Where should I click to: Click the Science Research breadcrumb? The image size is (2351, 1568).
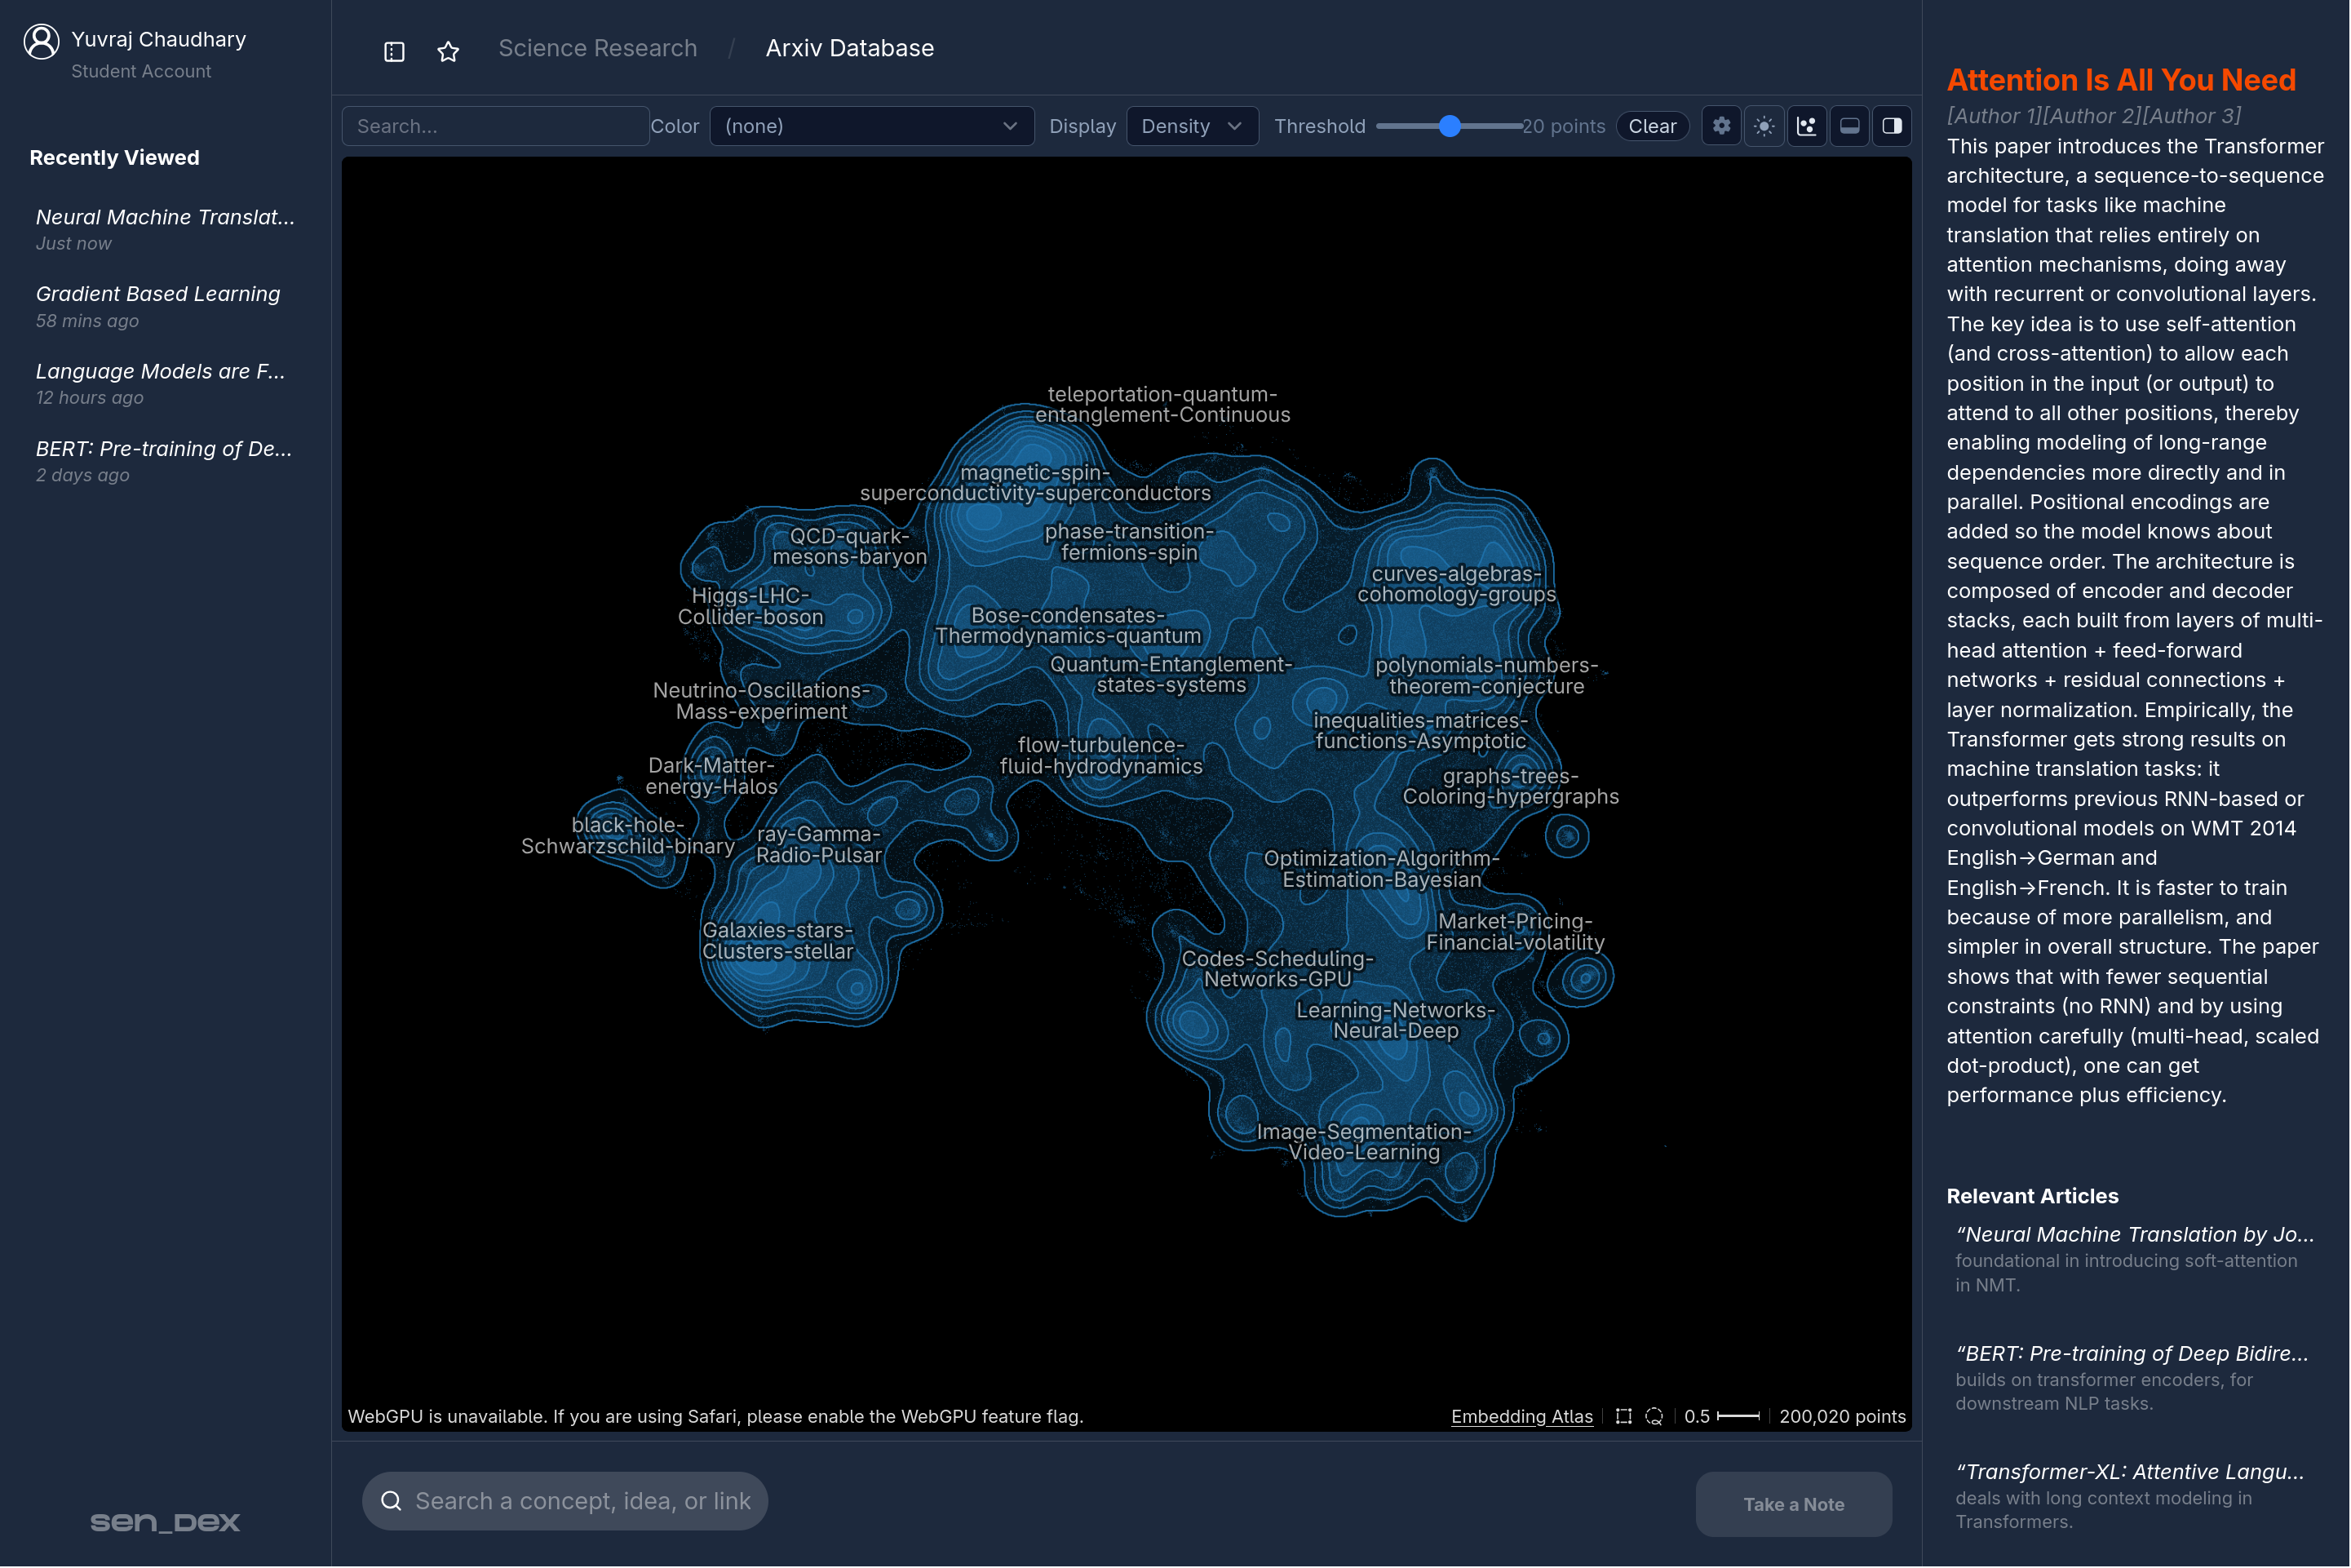point(597,48)
